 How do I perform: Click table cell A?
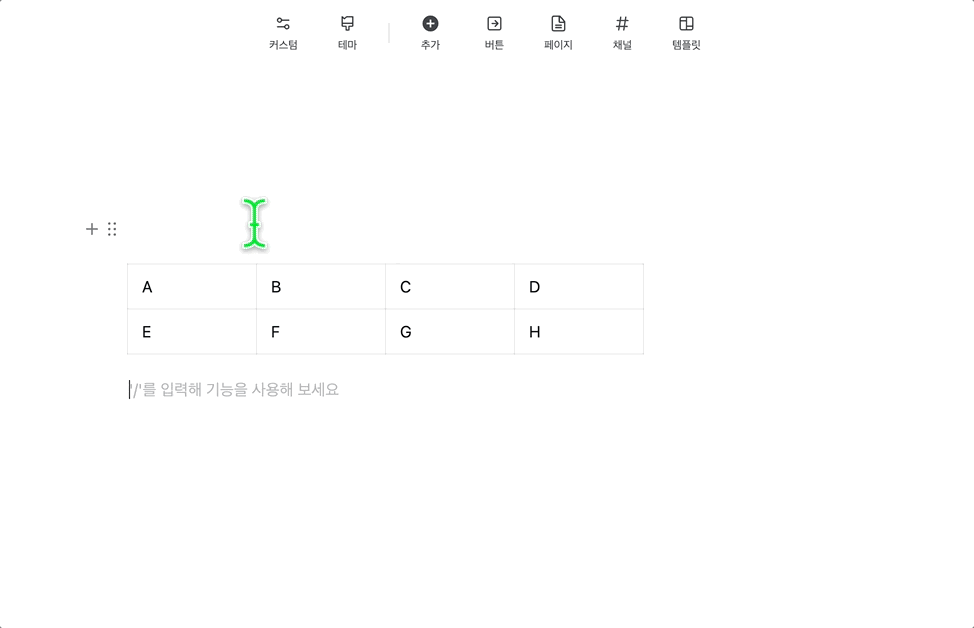pyautogui.click(x=191, y=287)
